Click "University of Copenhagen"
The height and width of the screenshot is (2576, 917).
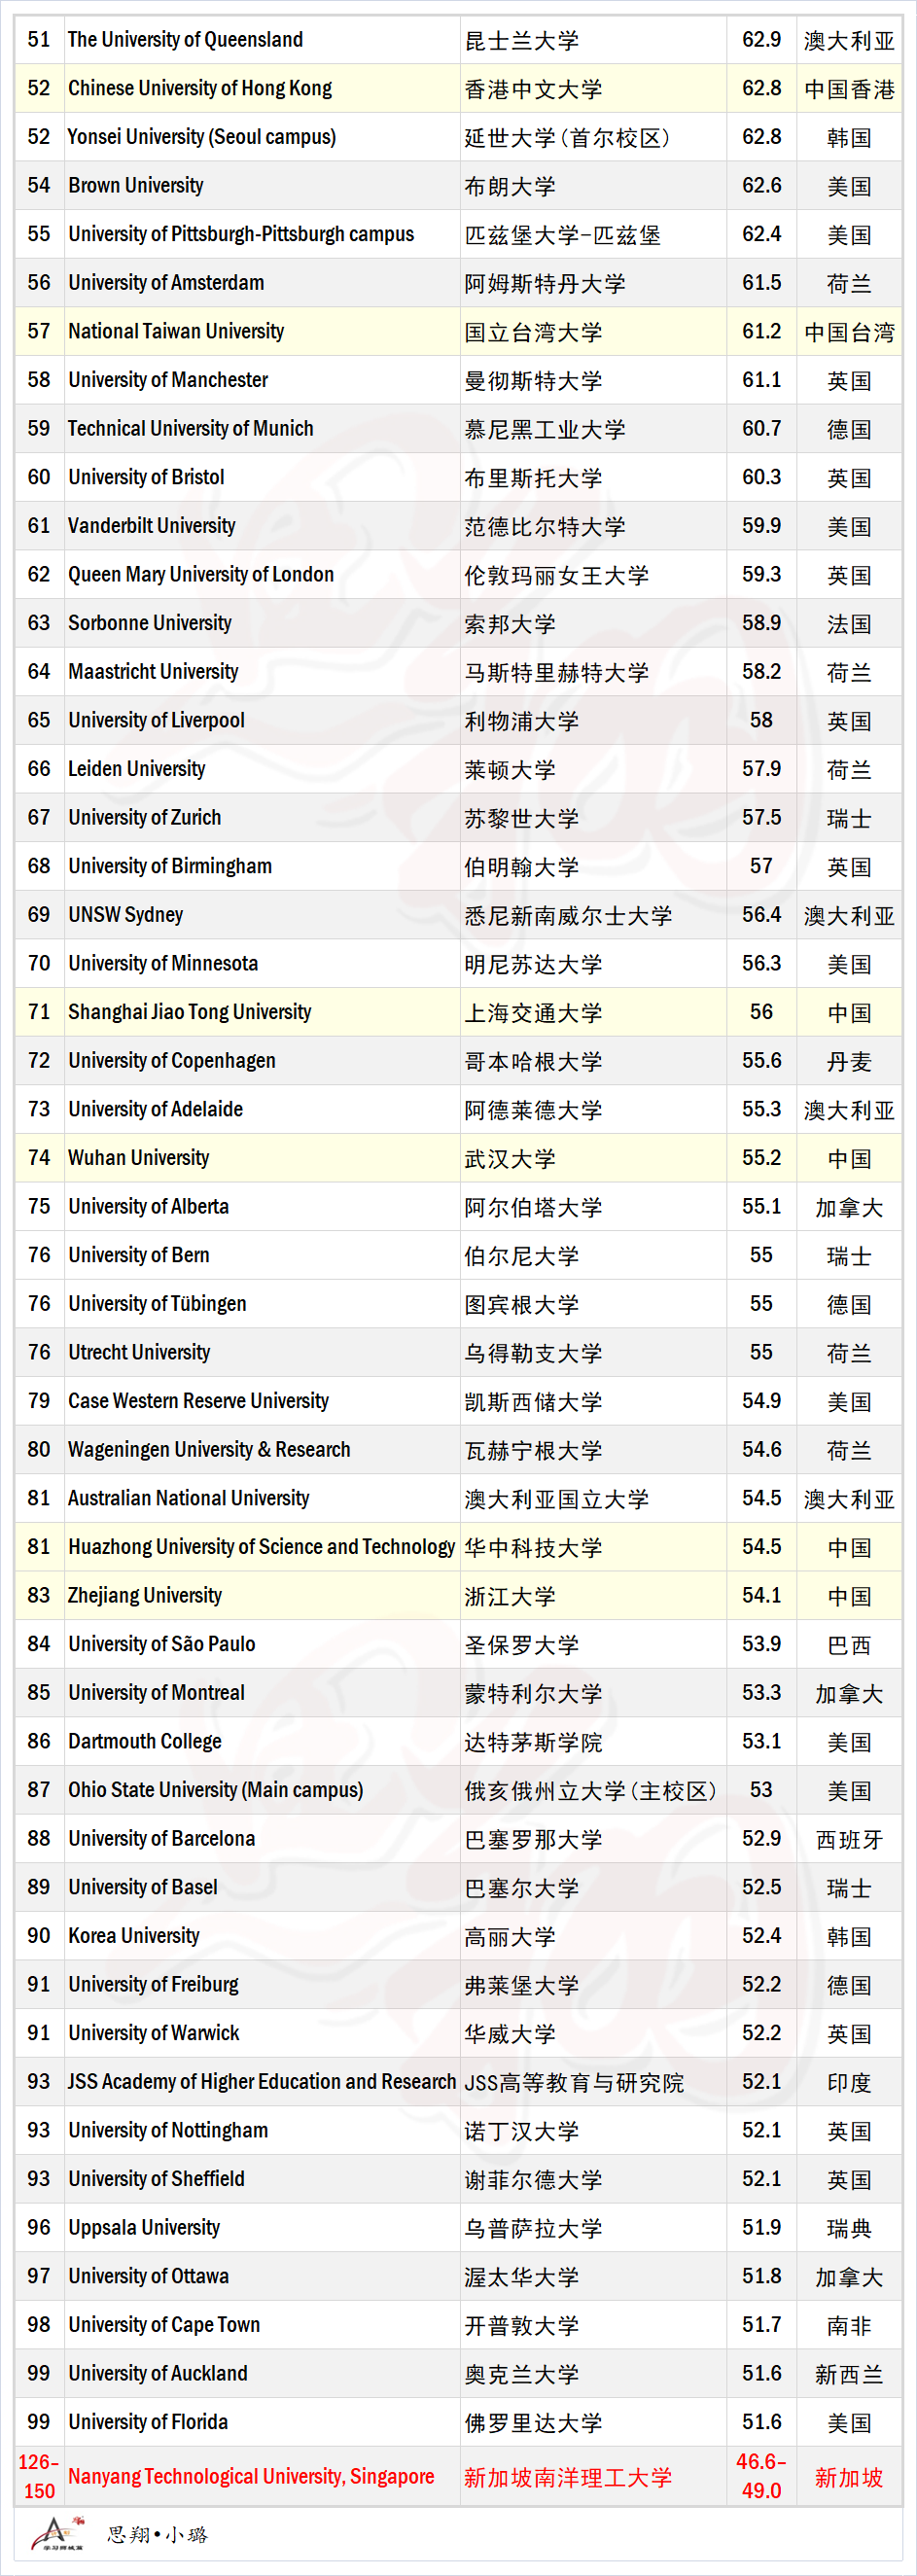(x=172, y=1061)
